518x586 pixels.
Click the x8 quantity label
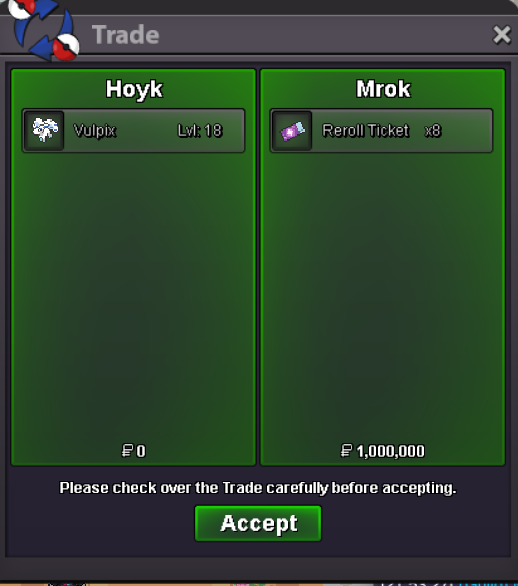[433, 131]
